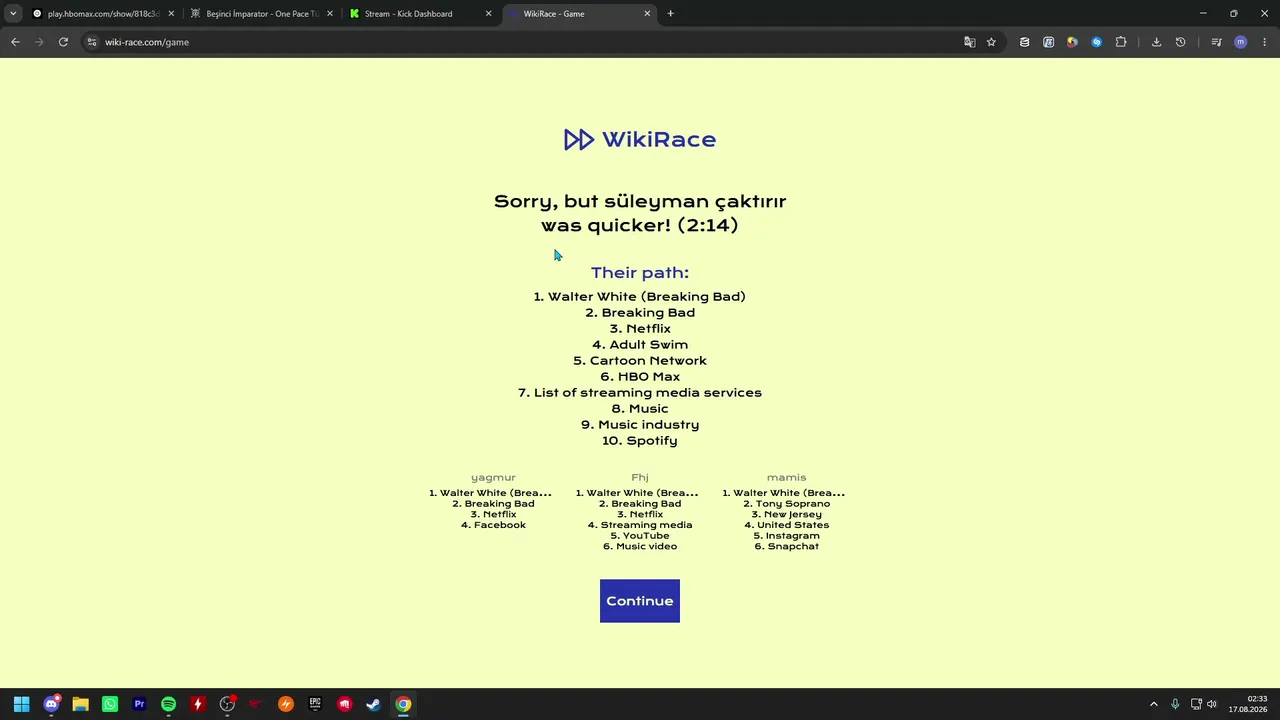Go back with browser back arrow

coord(15,42)
